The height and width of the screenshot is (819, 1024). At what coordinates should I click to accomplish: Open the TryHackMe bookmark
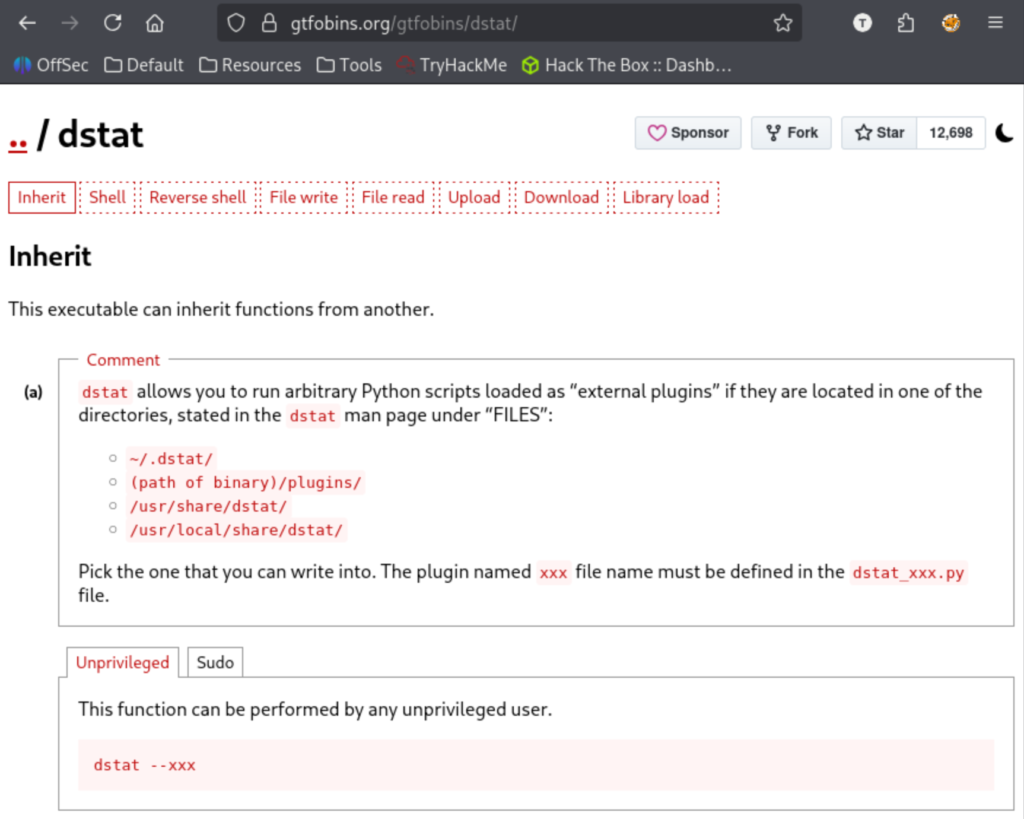[x=451, y=65]
